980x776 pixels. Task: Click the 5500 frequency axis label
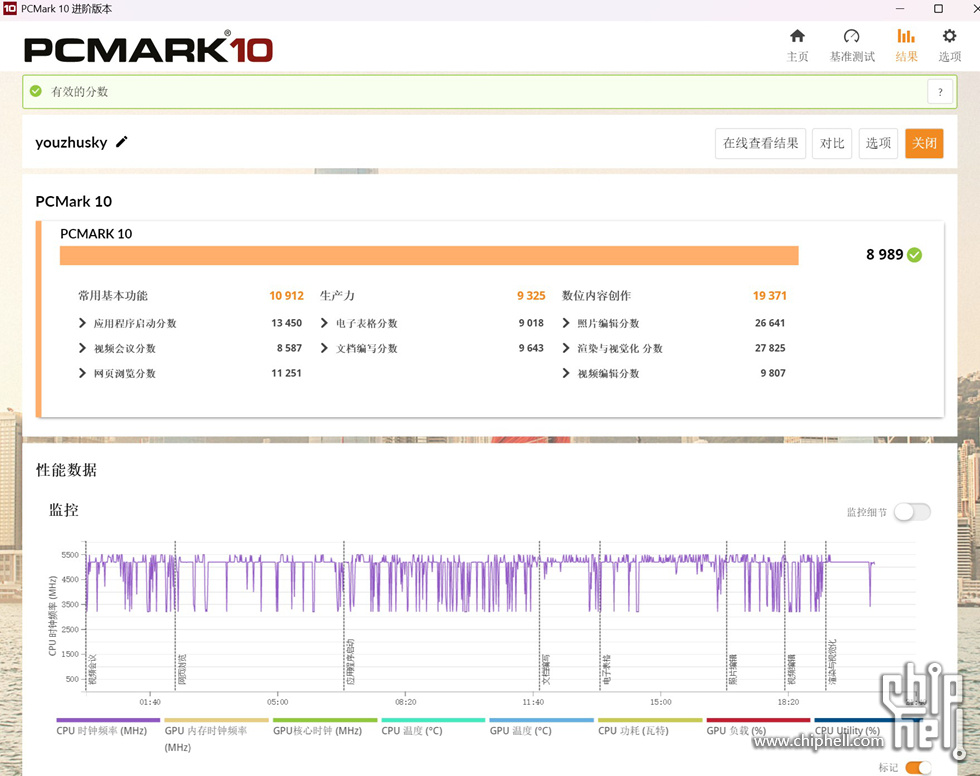(70, 555)
